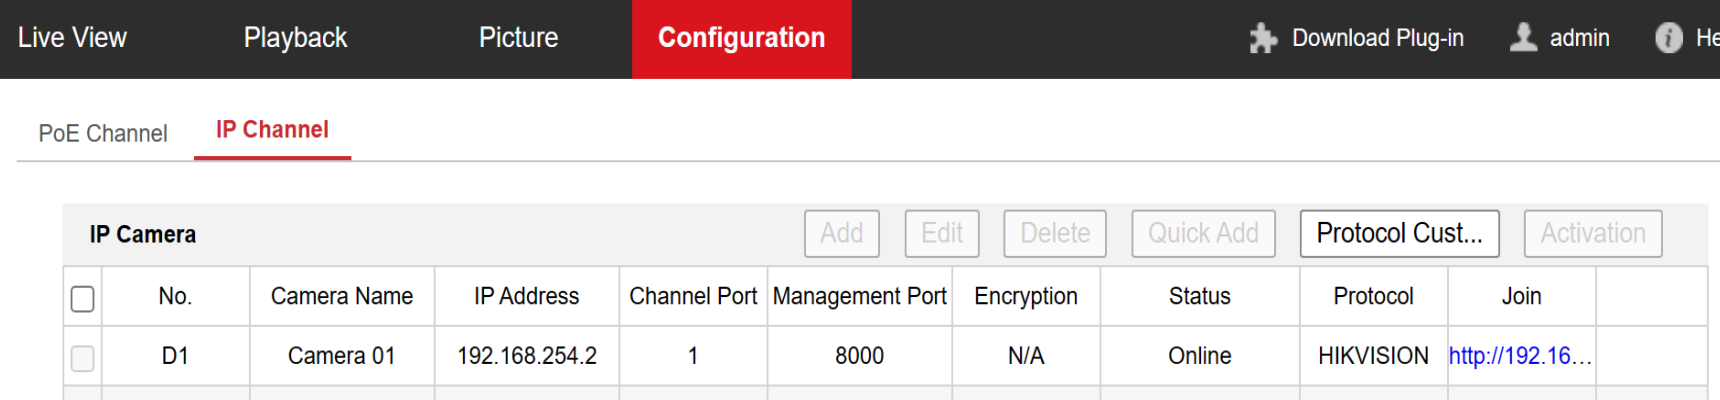Click the Download Plug-in puzzle icon

coord(1263,38)
